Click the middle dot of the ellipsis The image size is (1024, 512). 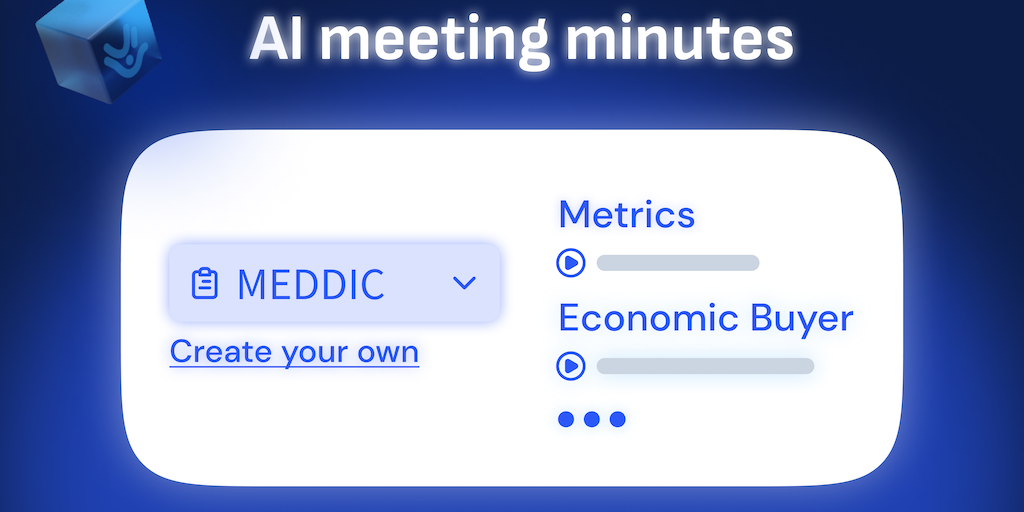(592, 419)
